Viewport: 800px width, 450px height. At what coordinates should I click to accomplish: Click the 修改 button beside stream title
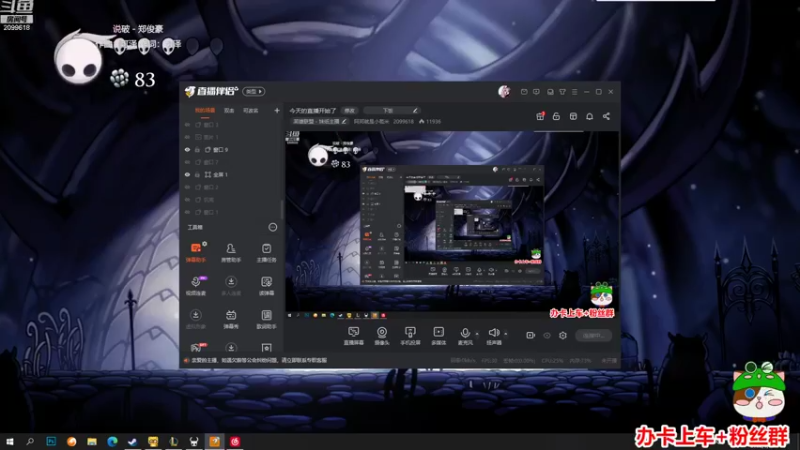pyautogui.click(x=349, y=110)
